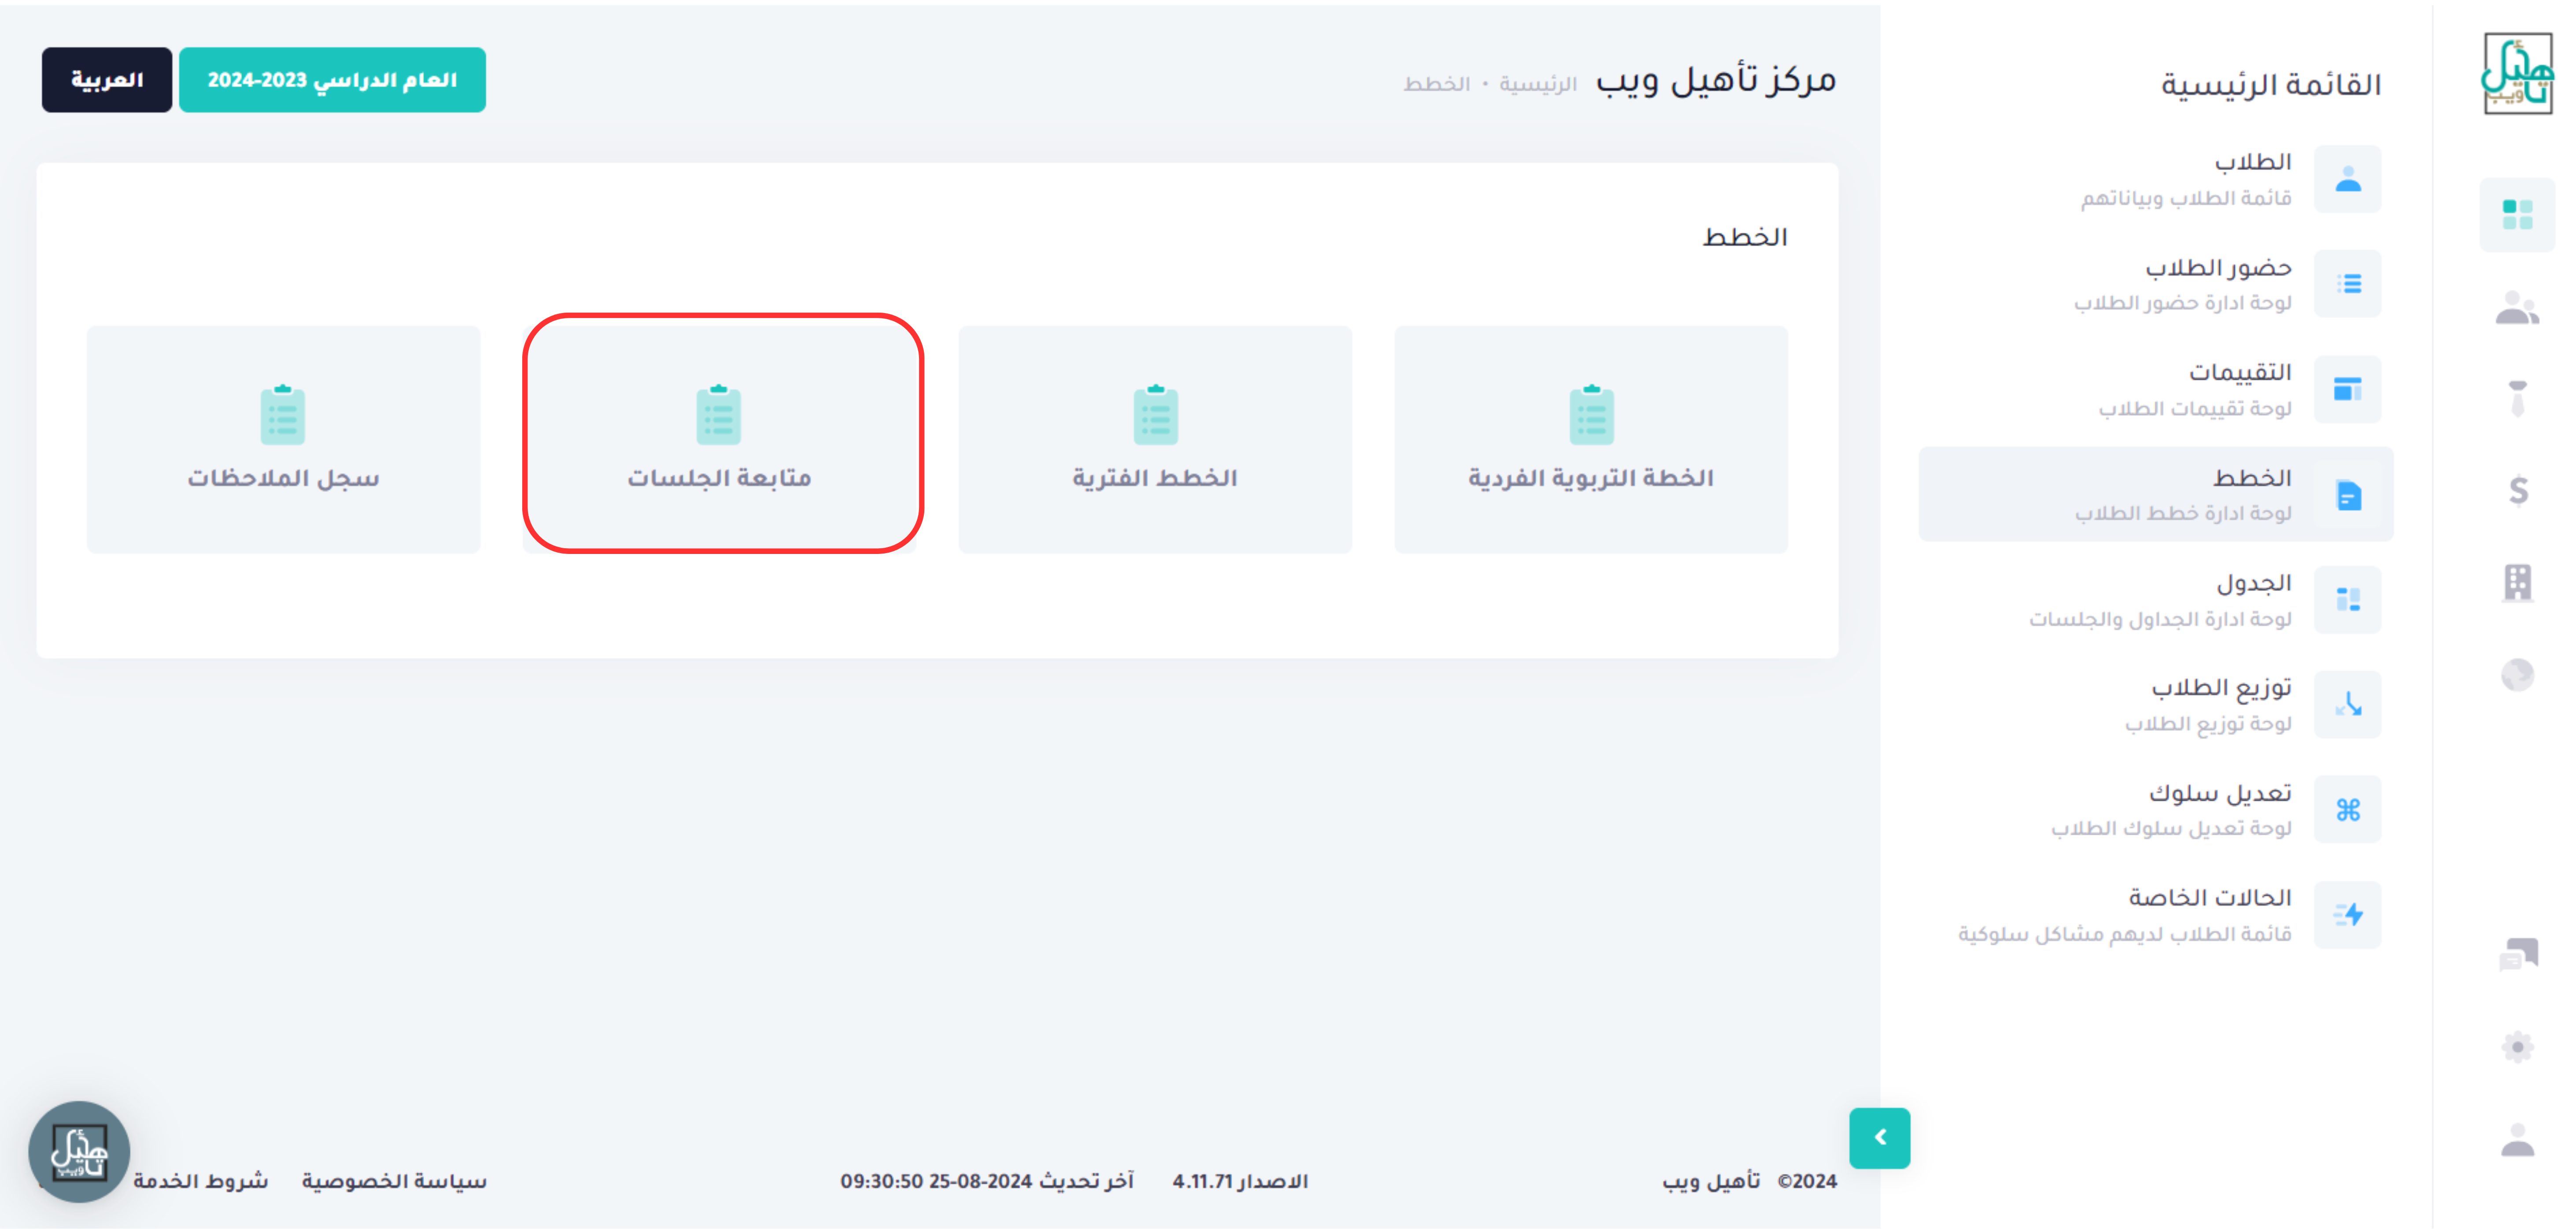Open الحالات الخاصة menu item
This screenshot has width=2576, height=1229.
tap(2155, 914)
